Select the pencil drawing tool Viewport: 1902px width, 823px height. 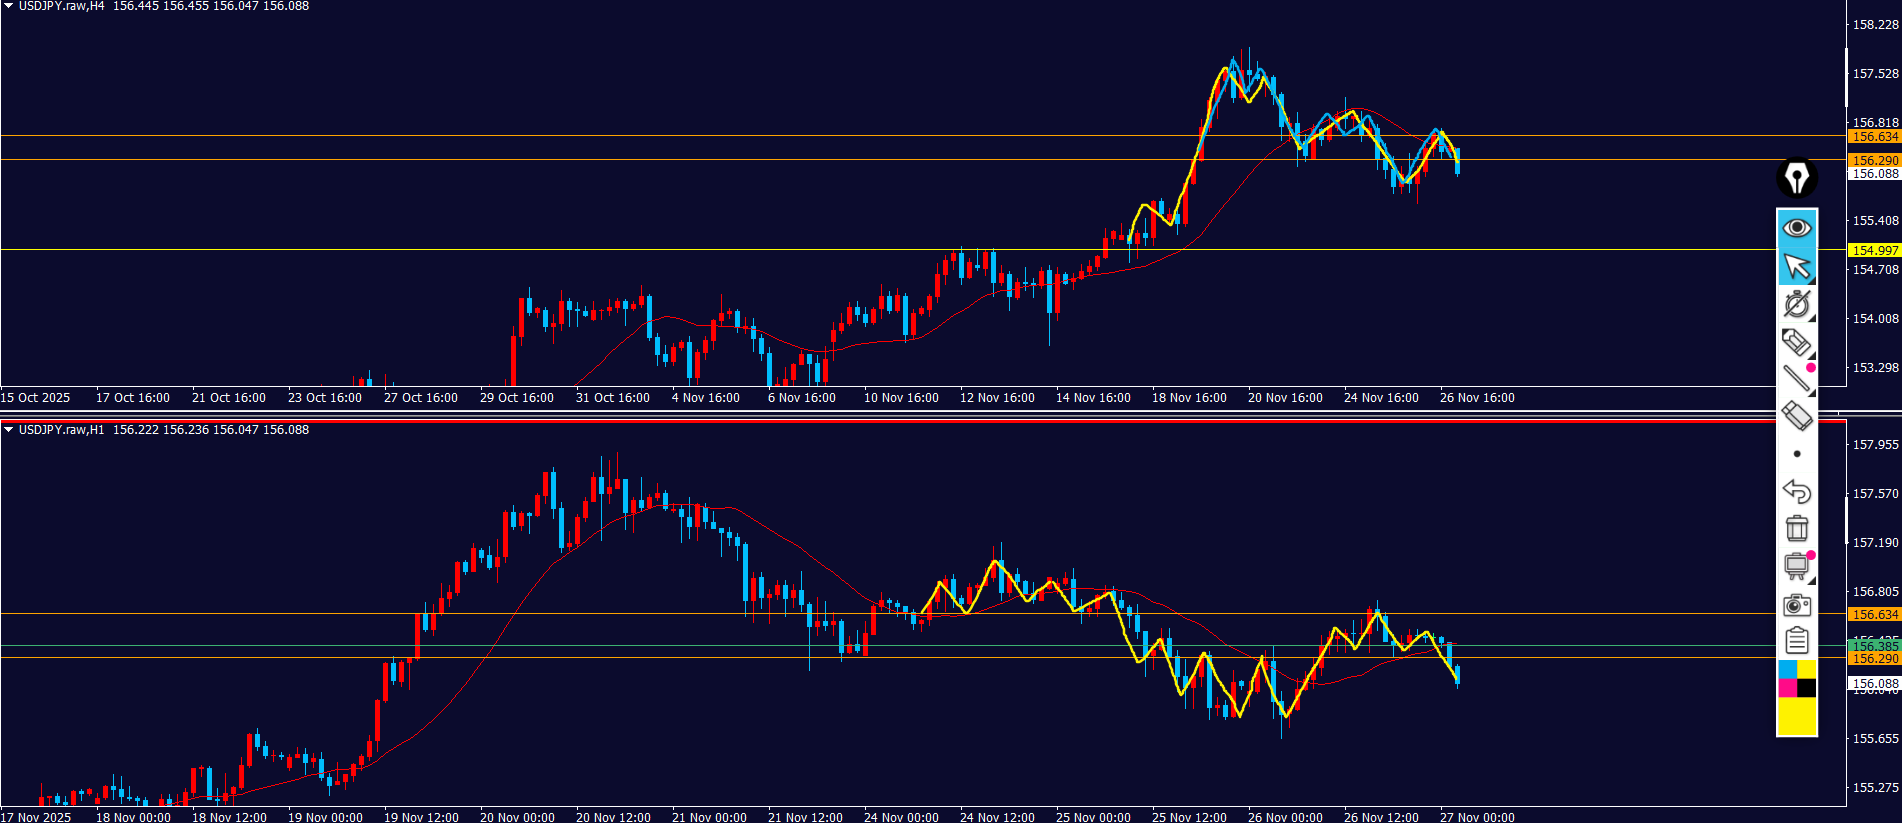(x=1796, y=342)
